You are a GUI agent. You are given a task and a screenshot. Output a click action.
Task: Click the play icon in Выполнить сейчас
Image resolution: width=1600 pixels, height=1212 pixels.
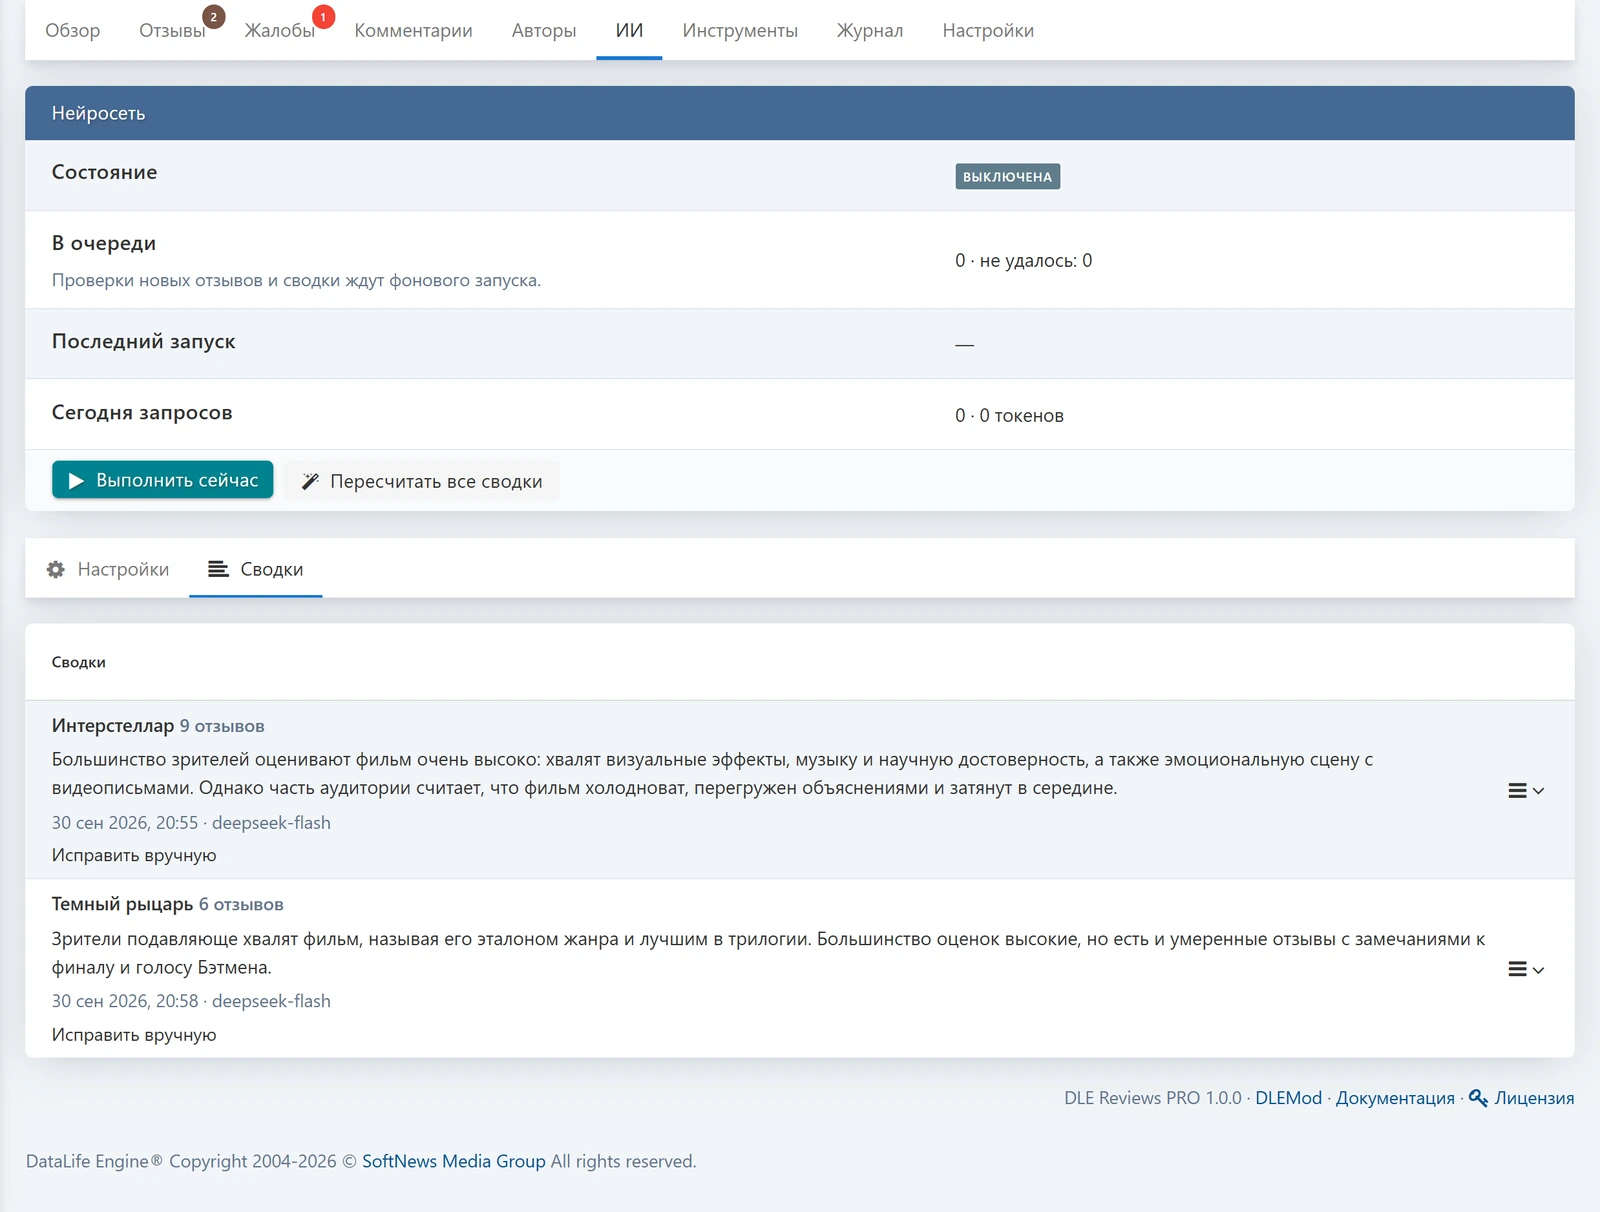(76, 481)
